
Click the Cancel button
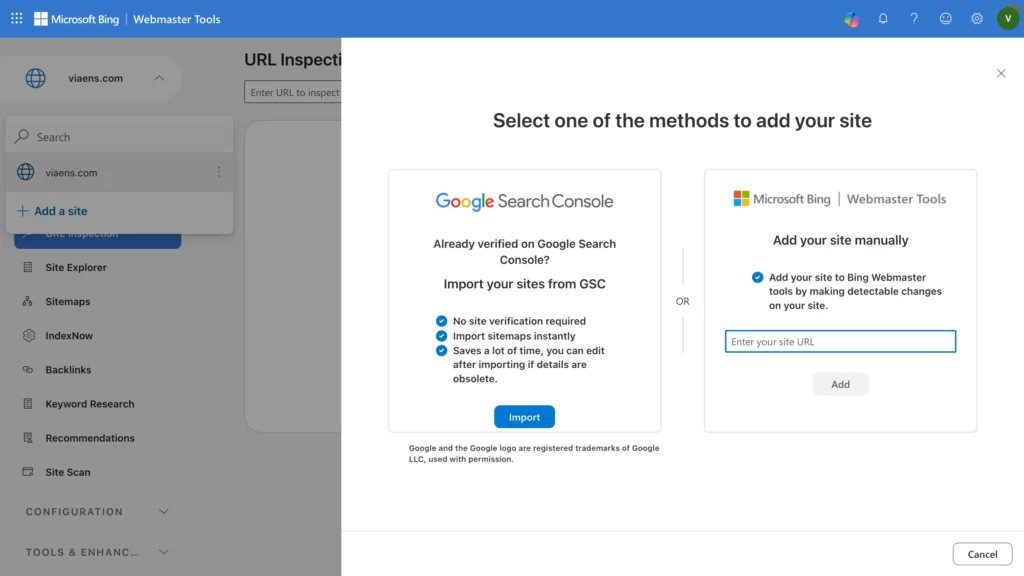982,554
